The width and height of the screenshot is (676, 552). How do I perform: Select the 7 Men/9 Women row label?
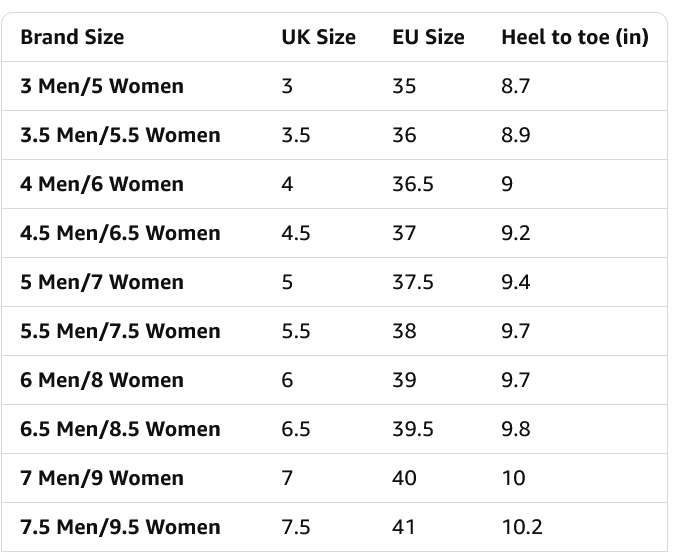(x=102, y=478)
